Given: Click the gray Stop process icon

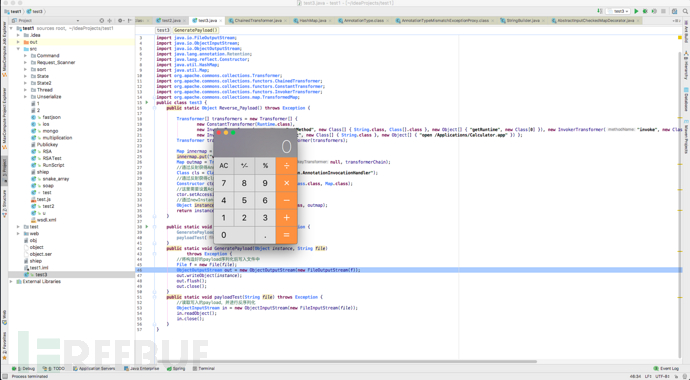Looking at the screenshot, I should [663, 11].
